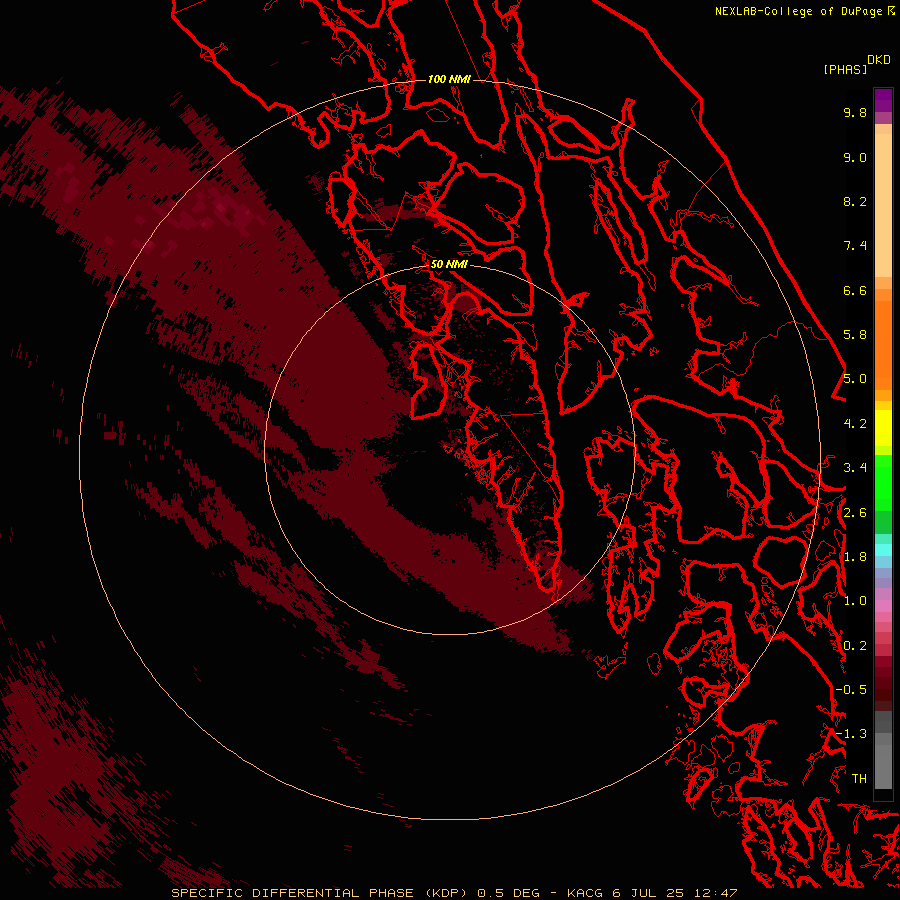
Task: Click the 7.4 value on the color scale
Action: point(855,246)
